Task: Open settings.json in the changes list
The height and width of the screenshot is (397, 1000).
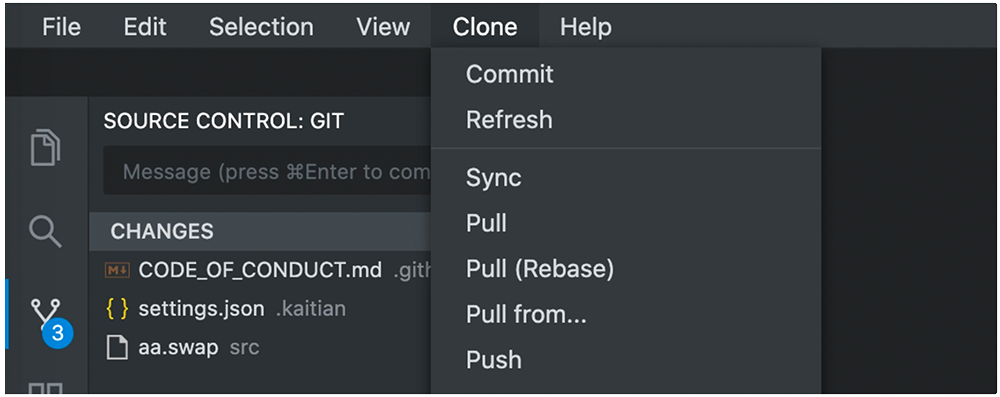Action: coord(202,309)
